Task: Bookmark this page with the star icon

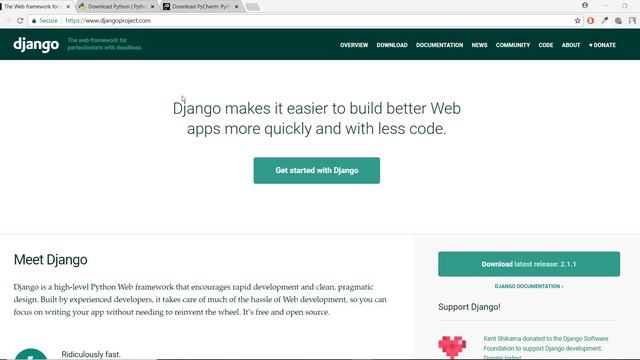Action: point(577,21)
